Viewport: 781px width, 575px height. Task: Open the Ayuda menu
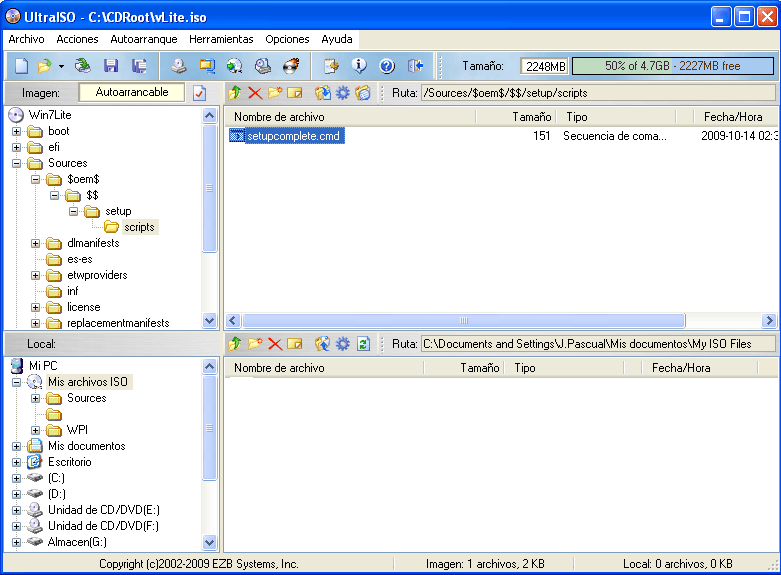(x=337, y=39)
